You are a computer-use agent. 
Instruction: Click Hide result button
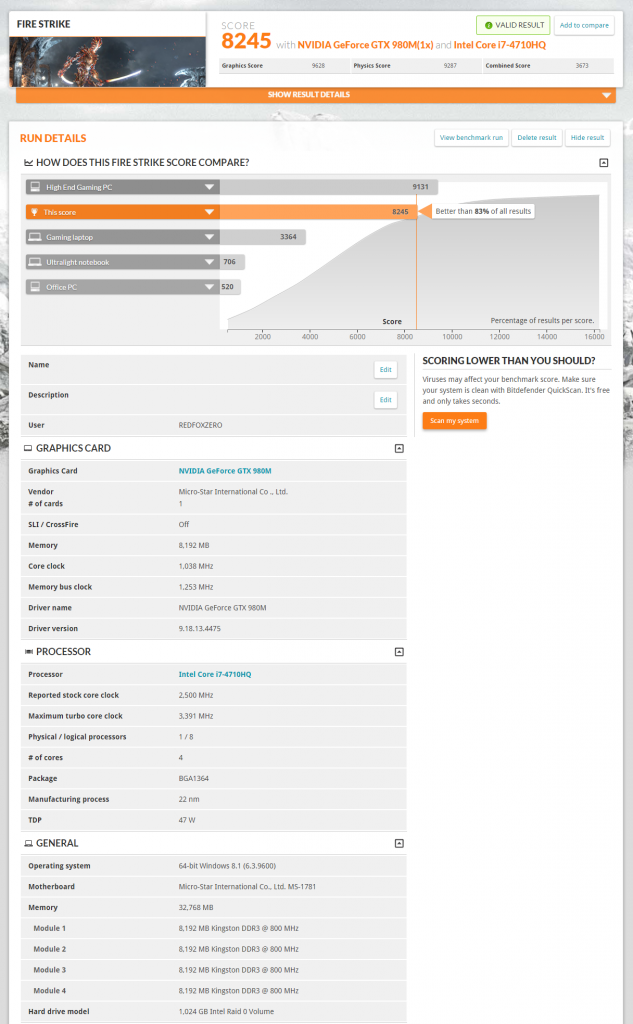(587, 138)
